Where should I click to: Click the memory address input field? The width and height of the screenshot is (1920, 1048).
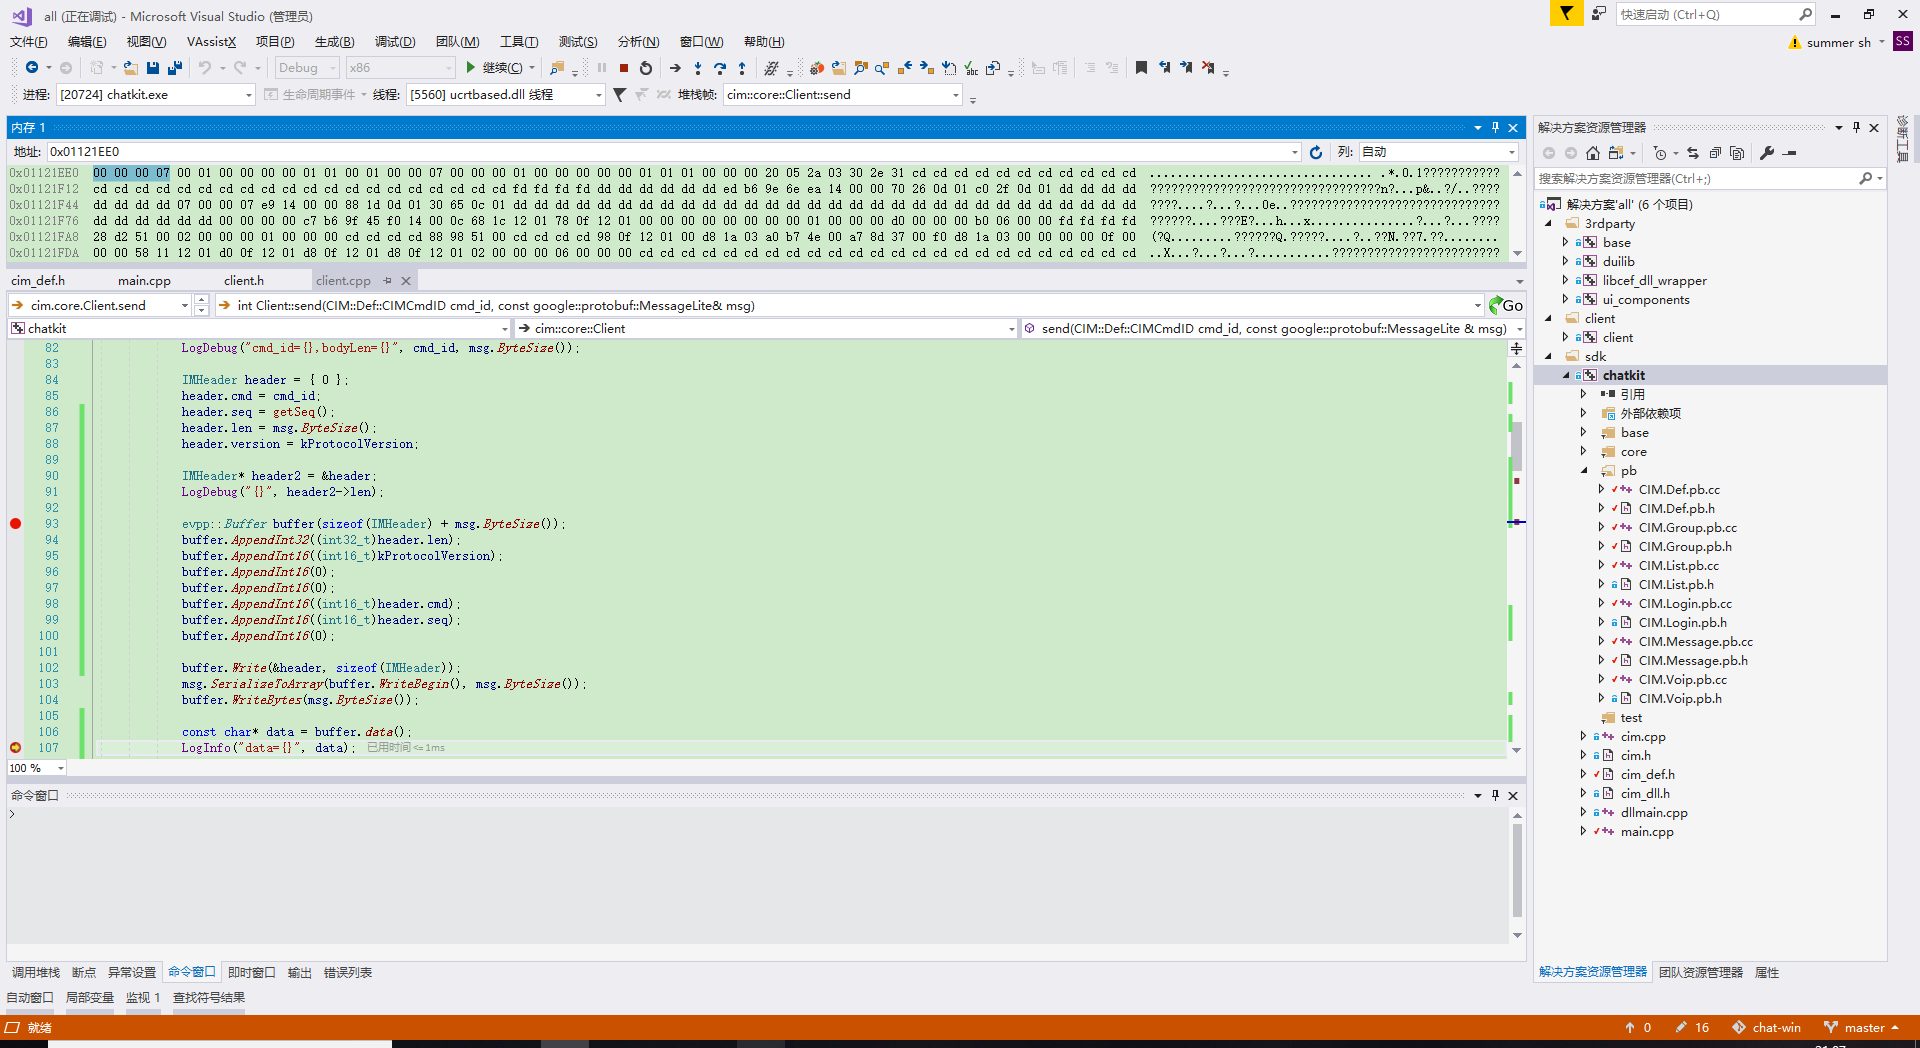(674, 152)
